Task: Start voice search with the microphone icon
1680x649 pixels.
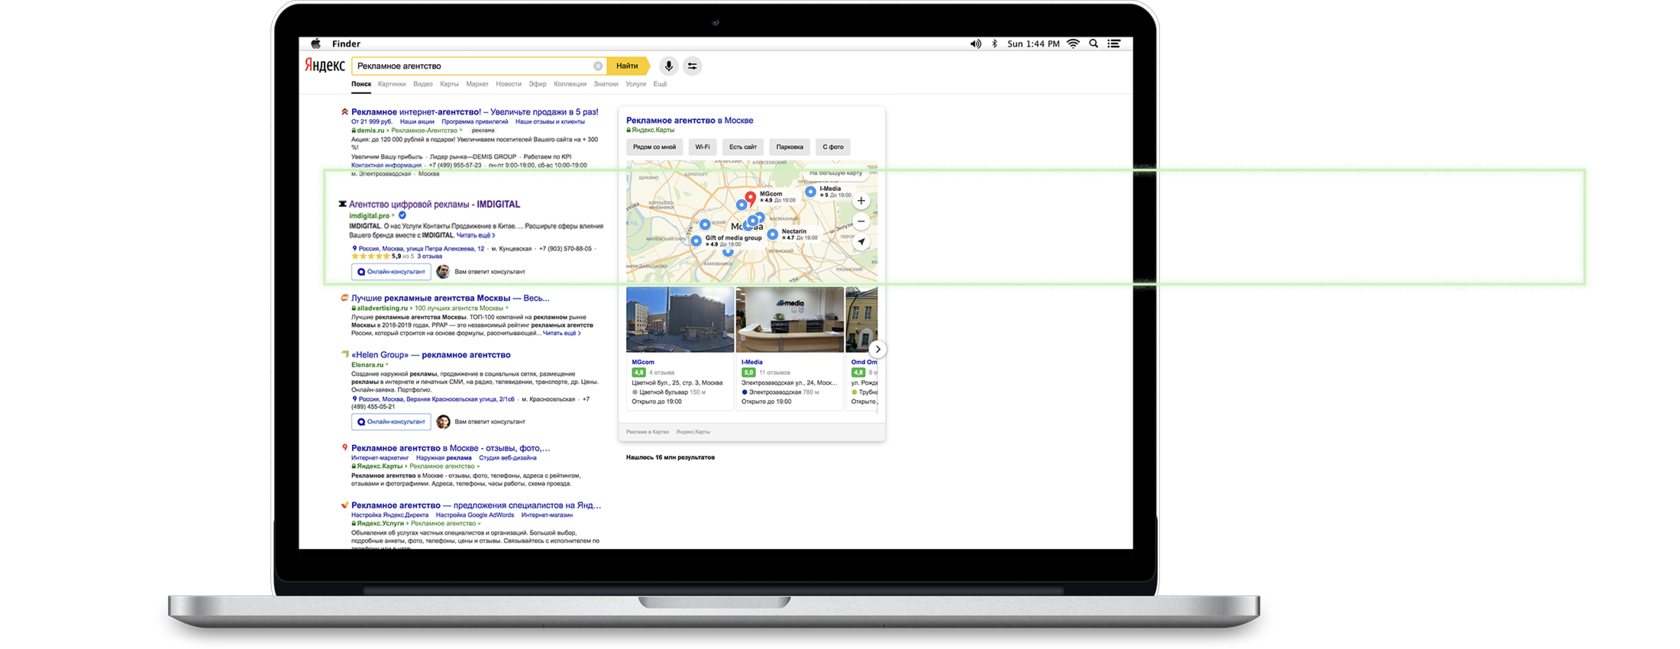Action: 668,66
